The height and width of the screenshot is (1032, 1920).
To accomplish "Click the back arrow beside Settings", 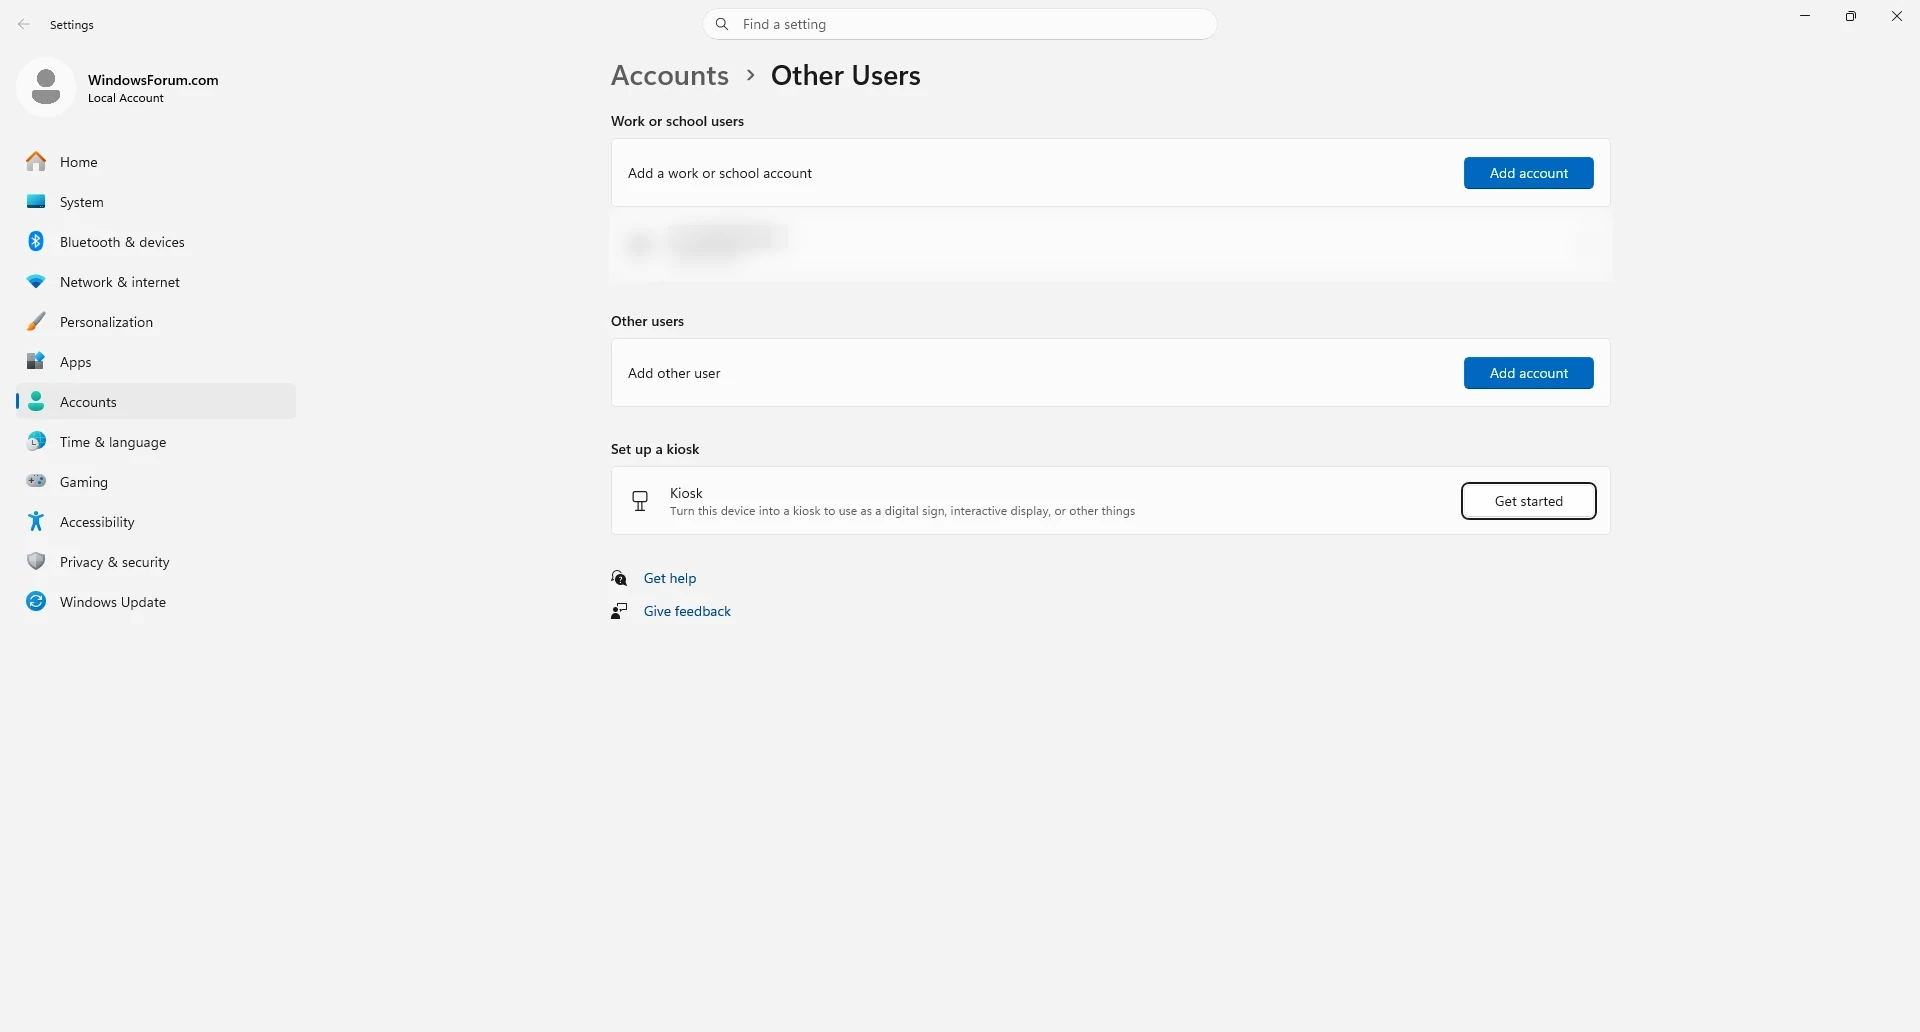I will 24,24.
